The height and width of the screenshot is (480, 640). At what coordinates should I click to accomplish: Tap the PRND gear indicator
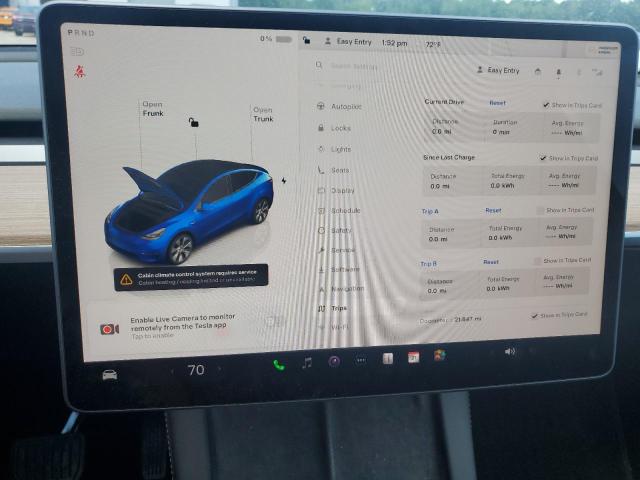pos(81,33)
